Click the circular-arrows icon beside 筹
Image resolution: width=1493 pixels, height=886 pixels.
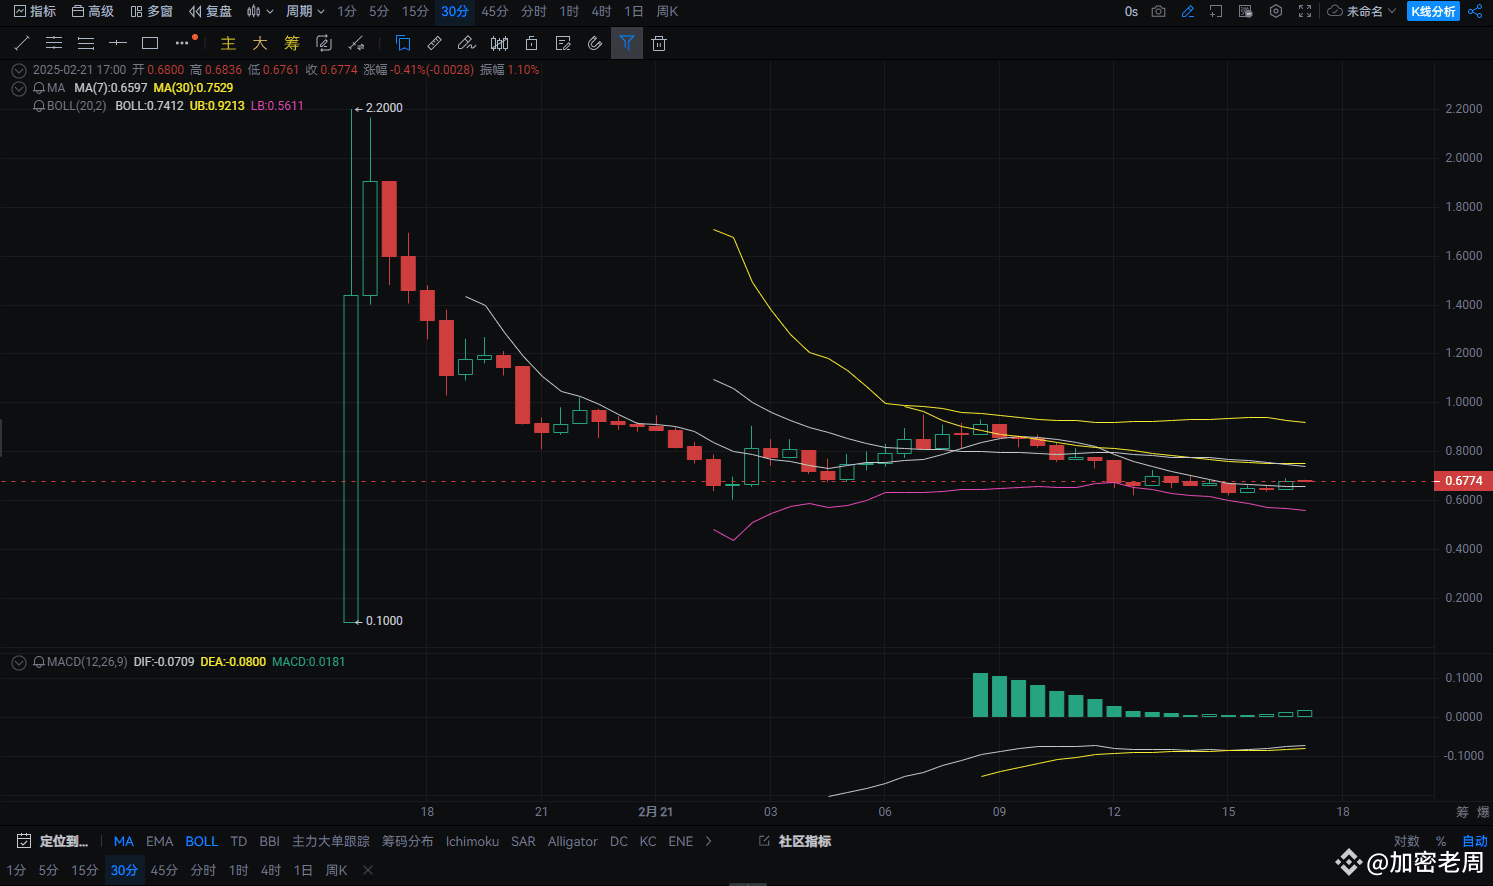coord(324,43)
